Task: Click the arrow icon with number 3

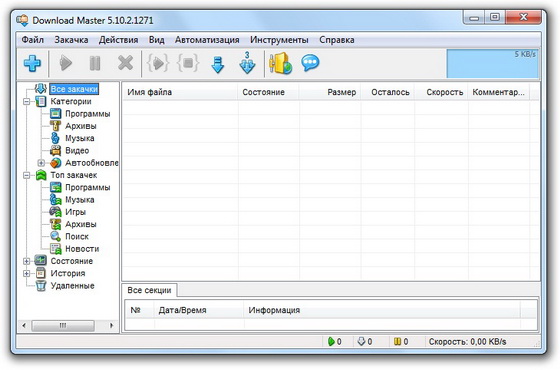Action: [247, 63]
